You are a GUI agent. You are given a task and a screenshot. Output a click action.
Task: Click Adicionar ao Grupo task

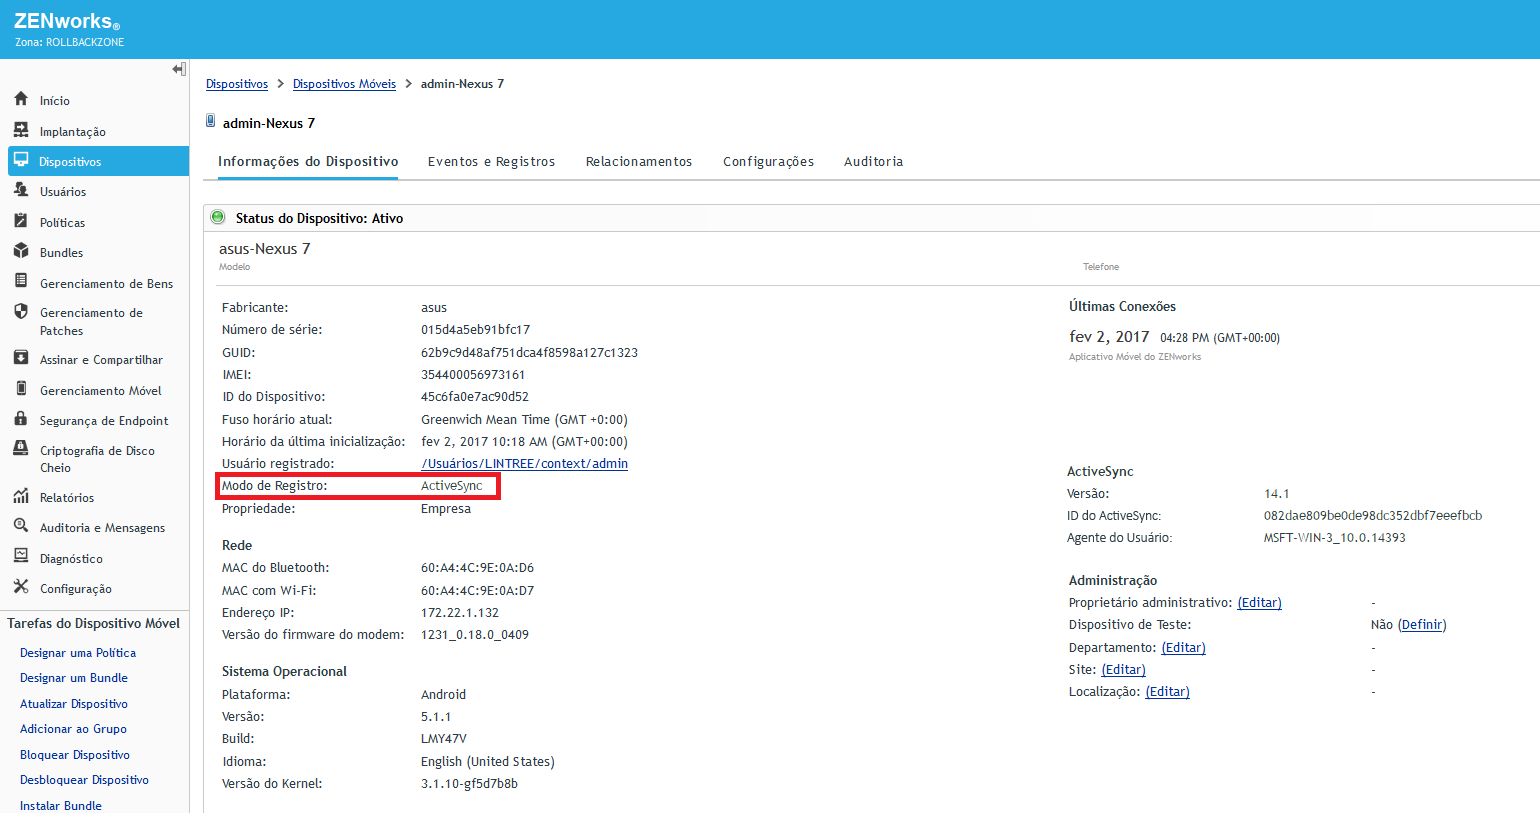(73, 729)
